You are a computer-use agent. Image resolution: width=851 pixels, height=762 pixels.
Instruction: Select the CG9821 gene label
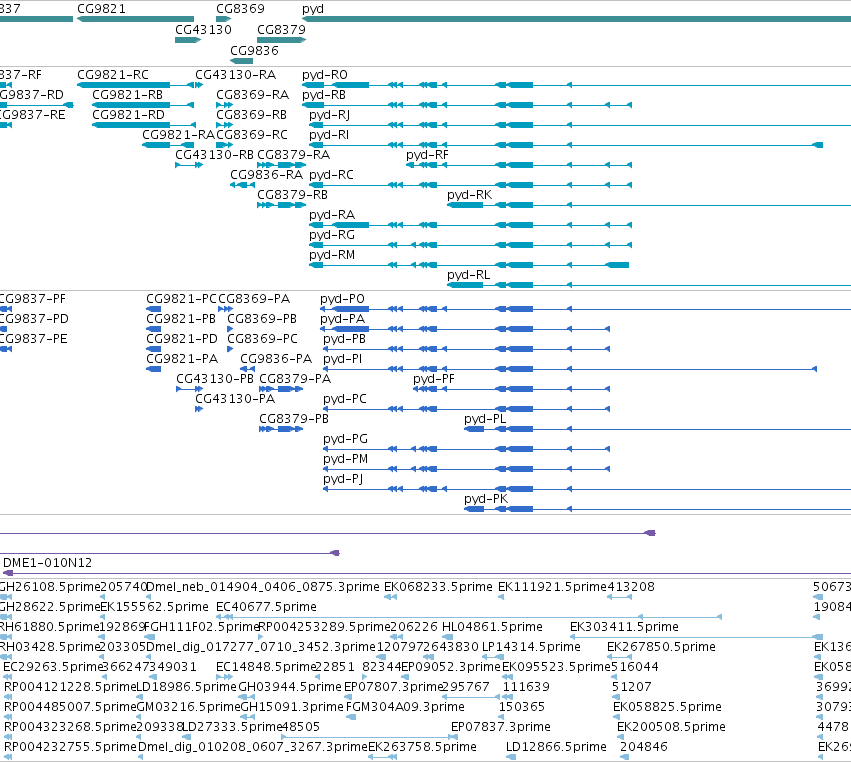pyautogui.click(x=101, y=9)
